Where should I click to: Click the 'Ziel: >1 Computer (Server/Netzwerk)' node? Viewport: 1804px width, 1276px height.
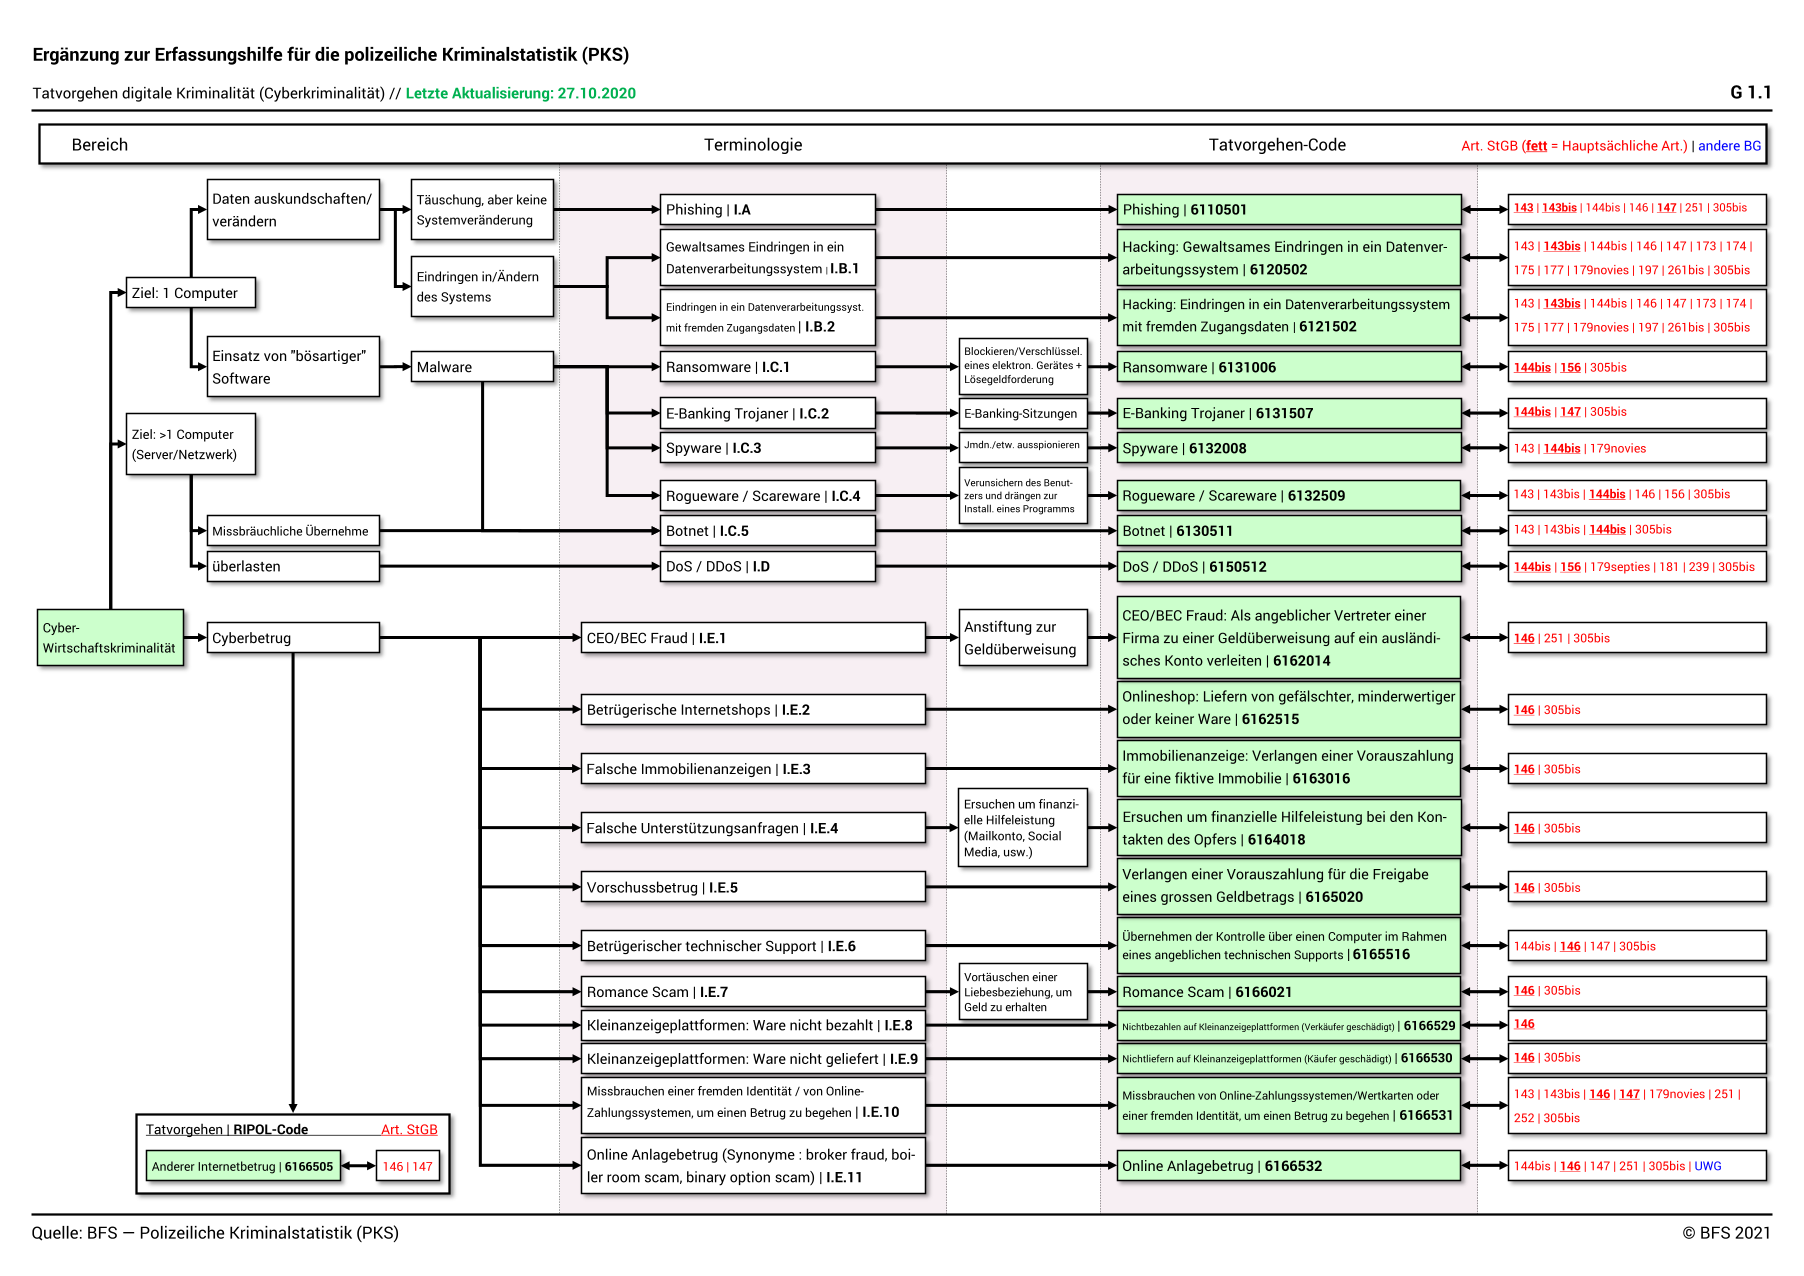coord(190,444)
